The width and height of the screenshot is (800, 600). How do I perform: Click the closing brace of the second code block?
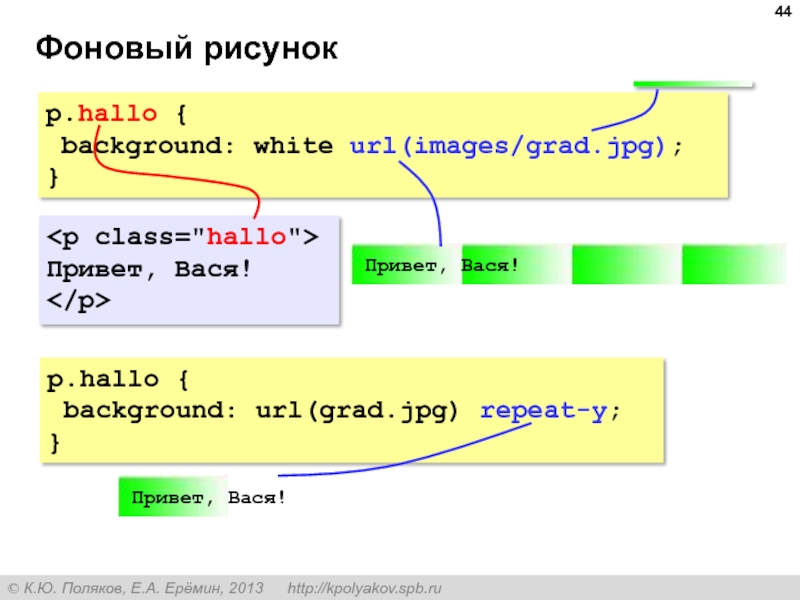point(55,443)
